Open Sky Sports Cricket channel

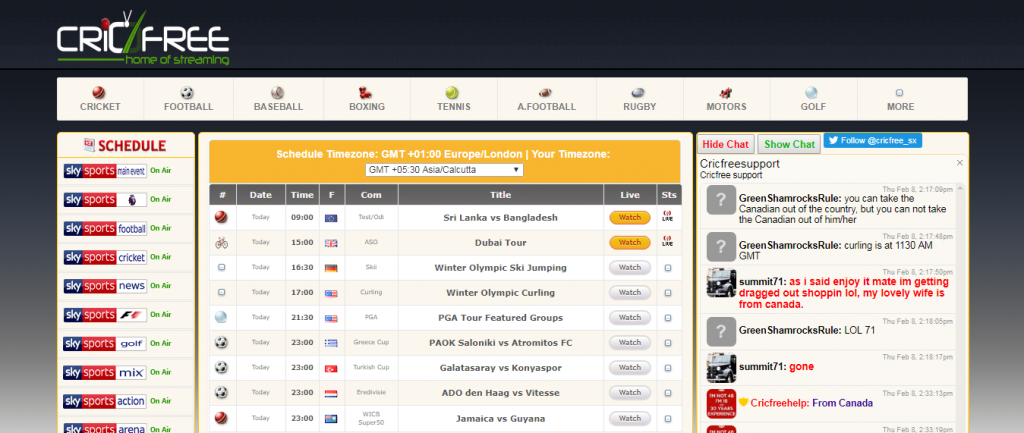105,257
